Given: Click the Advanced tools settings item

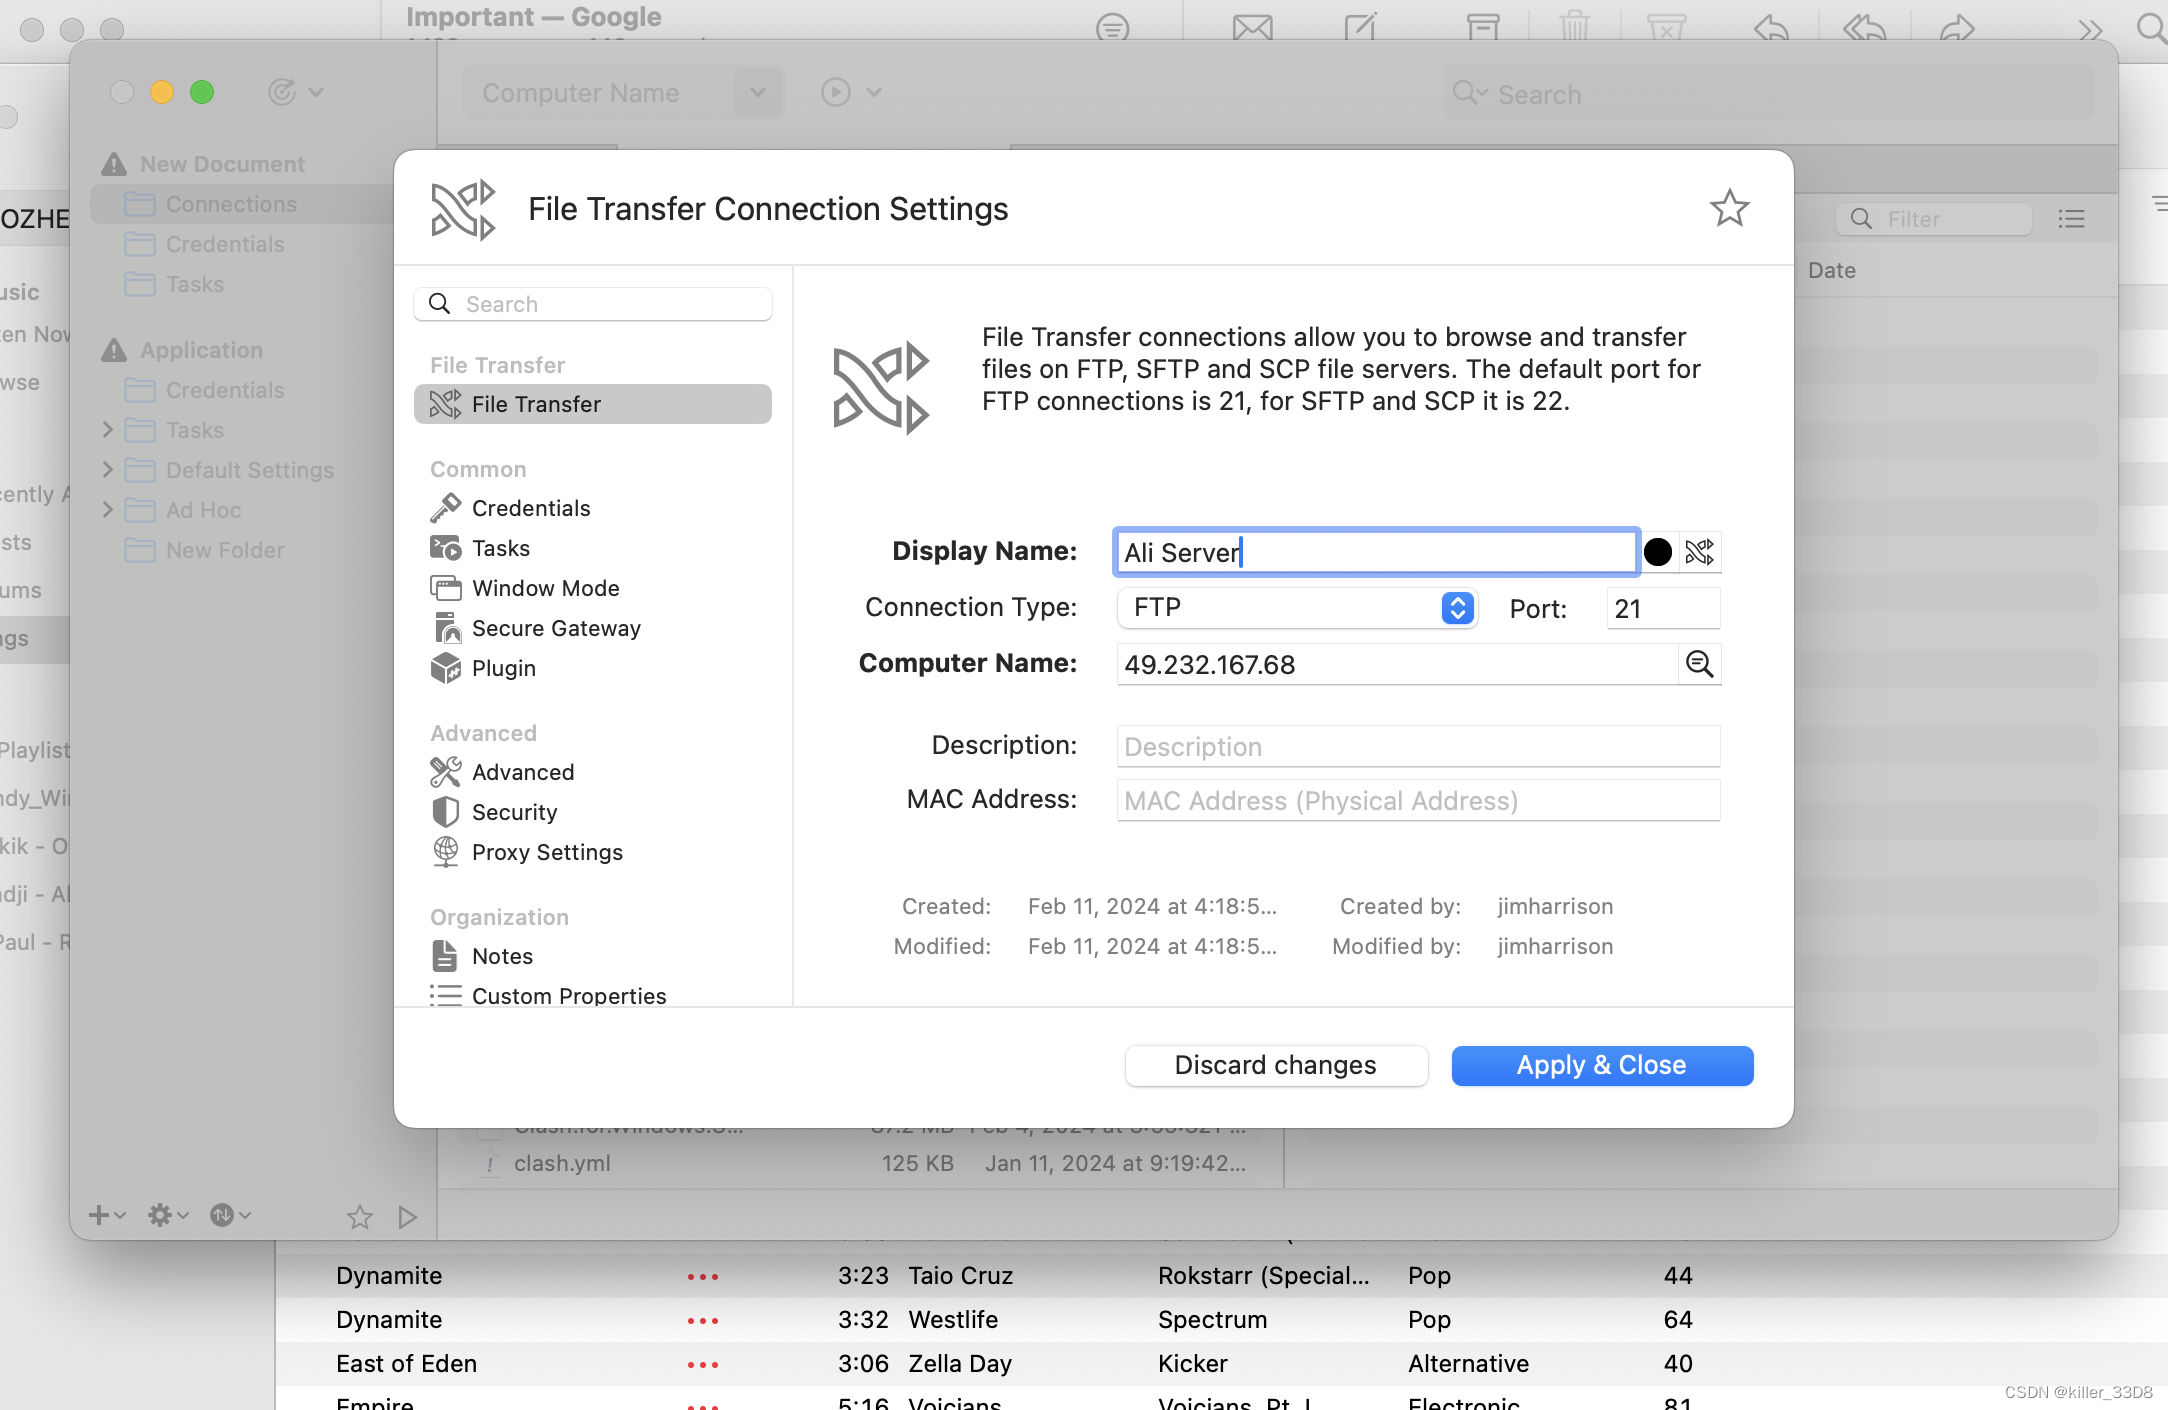Looking at the screenshot, I should (522, 772).
